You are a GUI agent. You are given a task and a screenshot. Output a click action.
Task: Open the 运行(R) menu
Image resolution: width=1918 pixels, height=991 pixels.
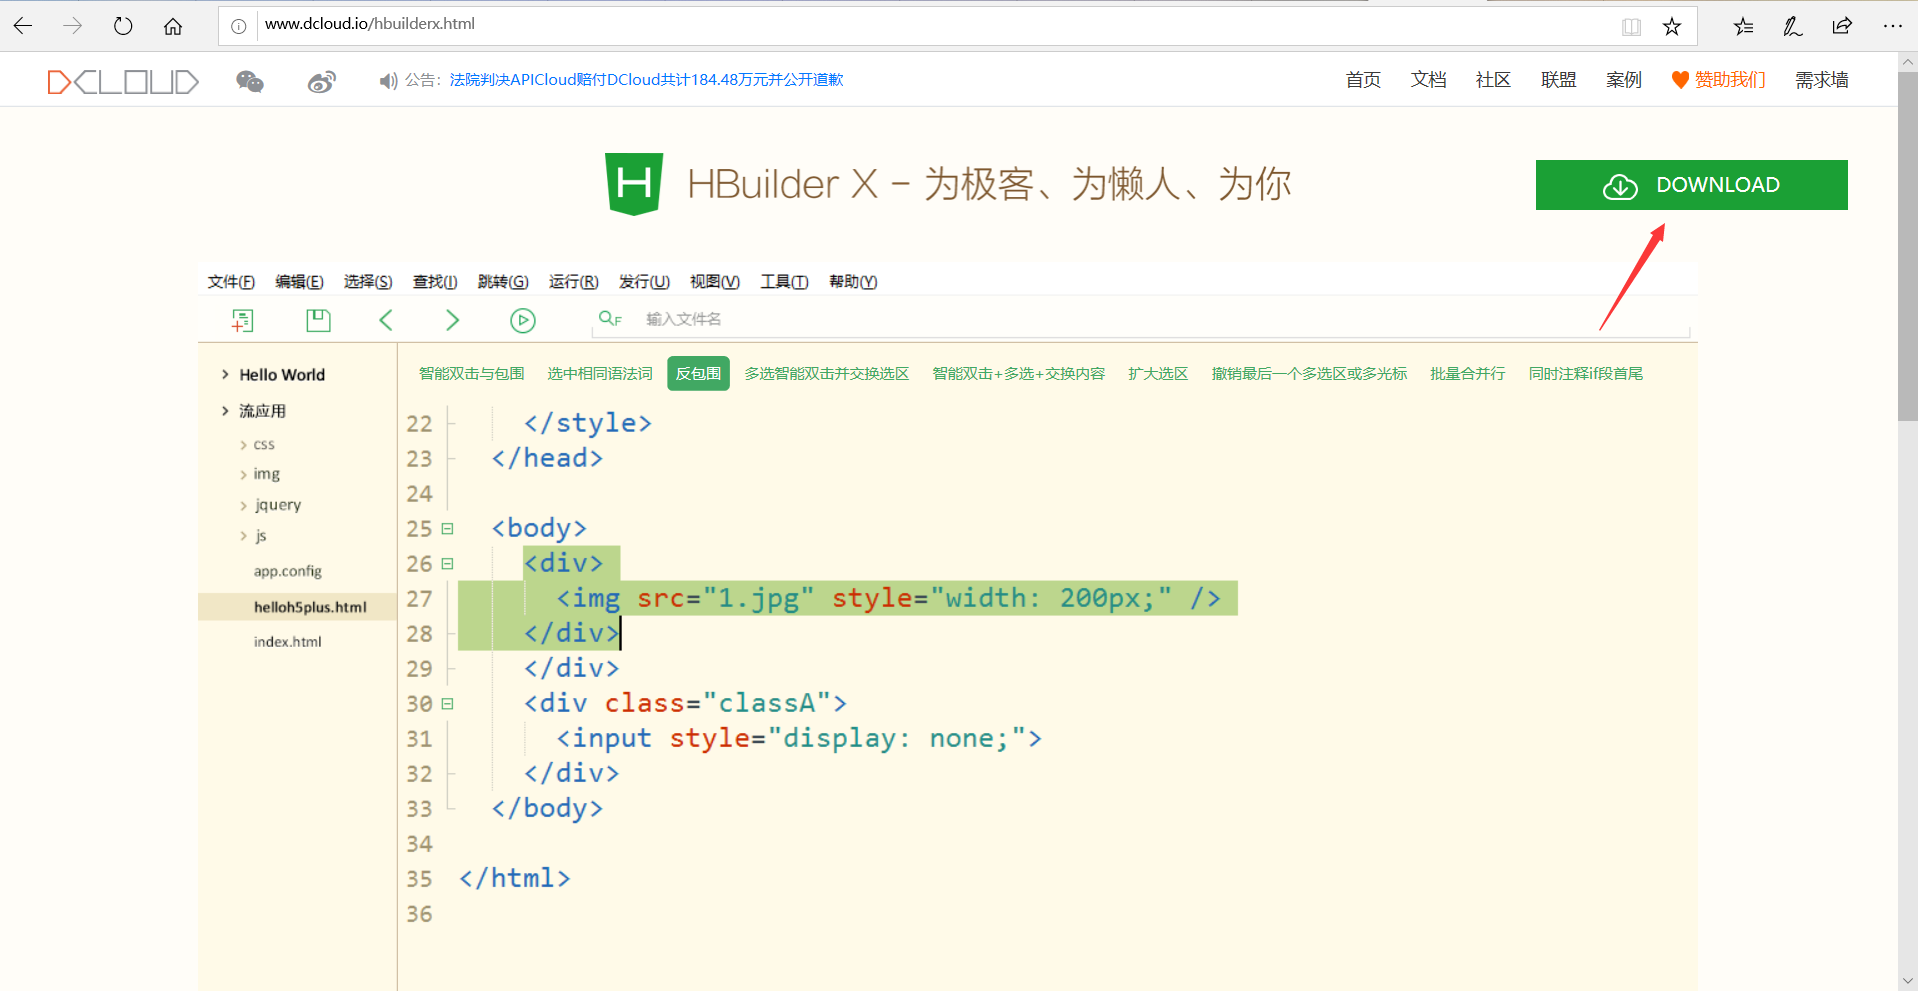[572, 281]
